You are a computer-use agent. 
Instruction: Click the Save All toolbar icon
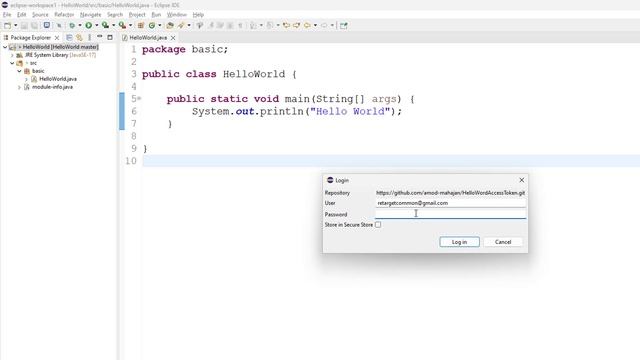pos(34,25)
